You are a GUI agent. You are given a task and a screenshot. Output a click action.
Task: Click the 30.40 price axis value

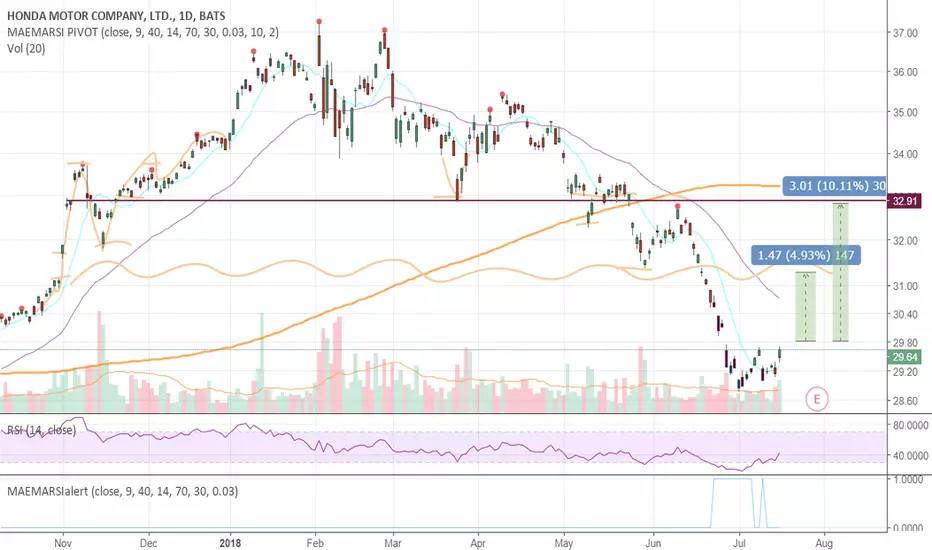[x=906, y=315]
